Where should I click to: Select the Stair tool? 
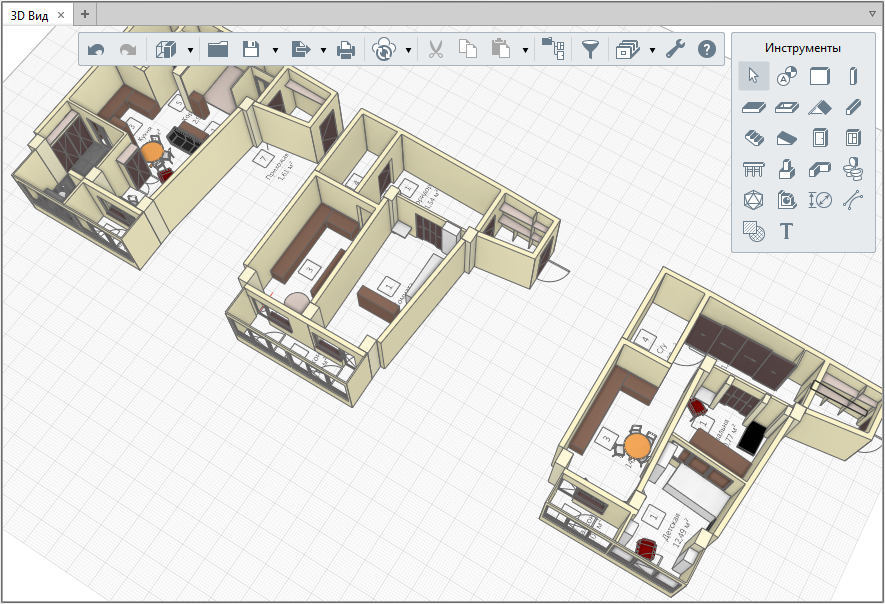click(x=753, y=138)
